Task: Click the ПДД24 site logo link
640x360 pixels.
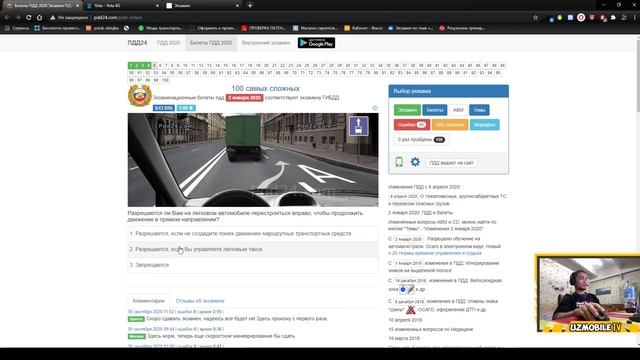Action: tap(137, 43)
